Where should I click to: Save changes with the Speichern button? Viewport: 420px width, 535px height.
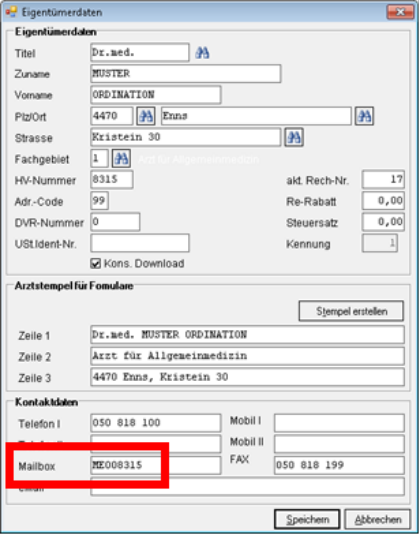(307, 519)
